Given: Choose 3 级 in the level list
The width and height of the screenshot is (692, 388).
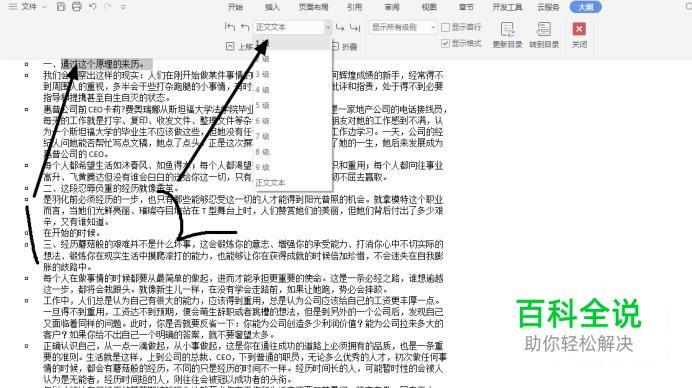Looking at the screenshot, I should pos(292,74).
